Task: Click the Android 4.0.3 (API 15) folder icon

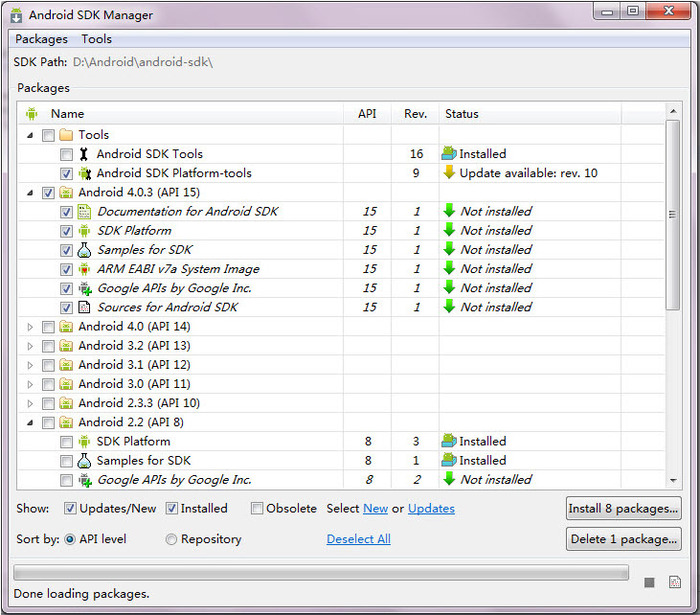Action: [x=66, y=192]
